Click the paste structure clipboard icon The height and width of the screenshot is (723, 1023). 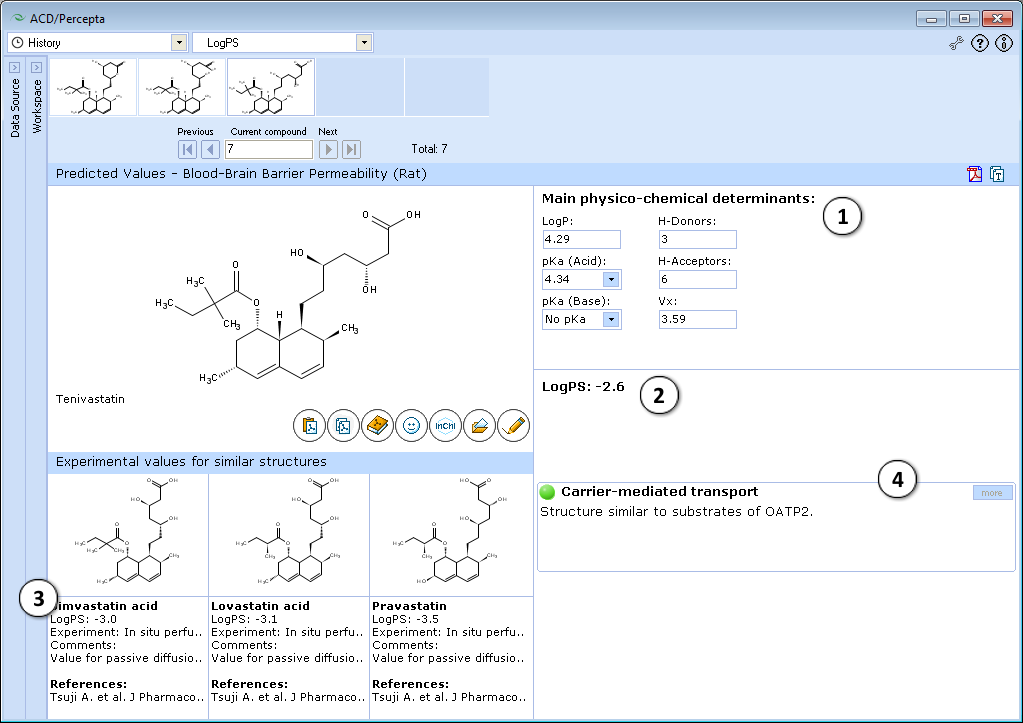[x=309, y=426]
